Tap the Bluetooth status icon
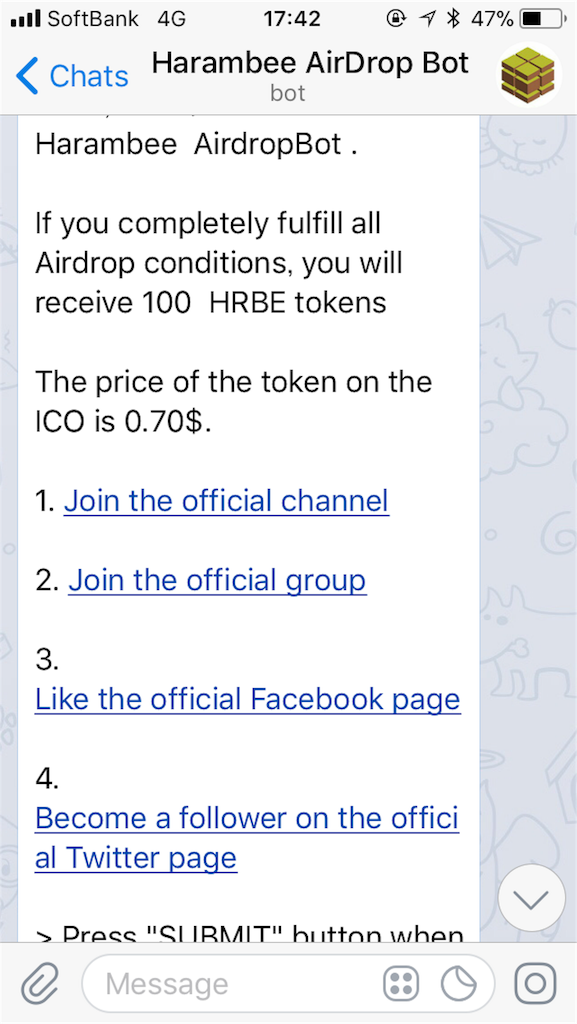Image resolution: width=577 pixels, height=1024 pixels. tap(453, 20)
